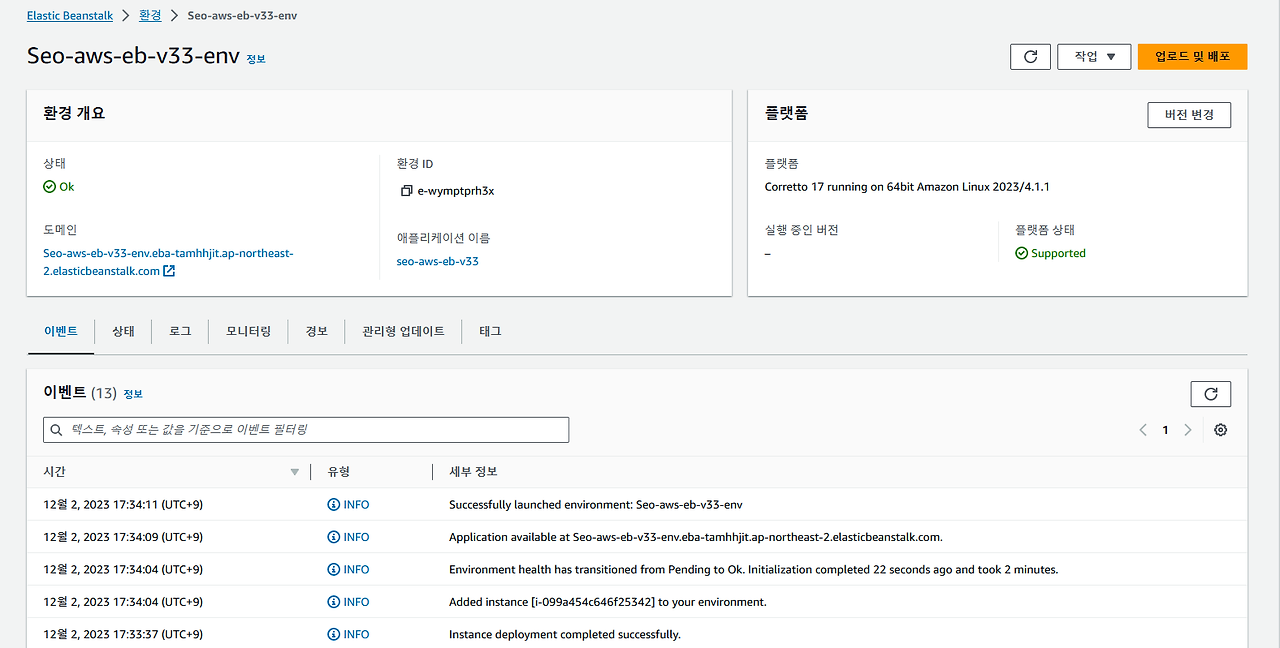
Task: Click timestamp 12월 2, 2023 17:34:11
Action: coord(123,505)
